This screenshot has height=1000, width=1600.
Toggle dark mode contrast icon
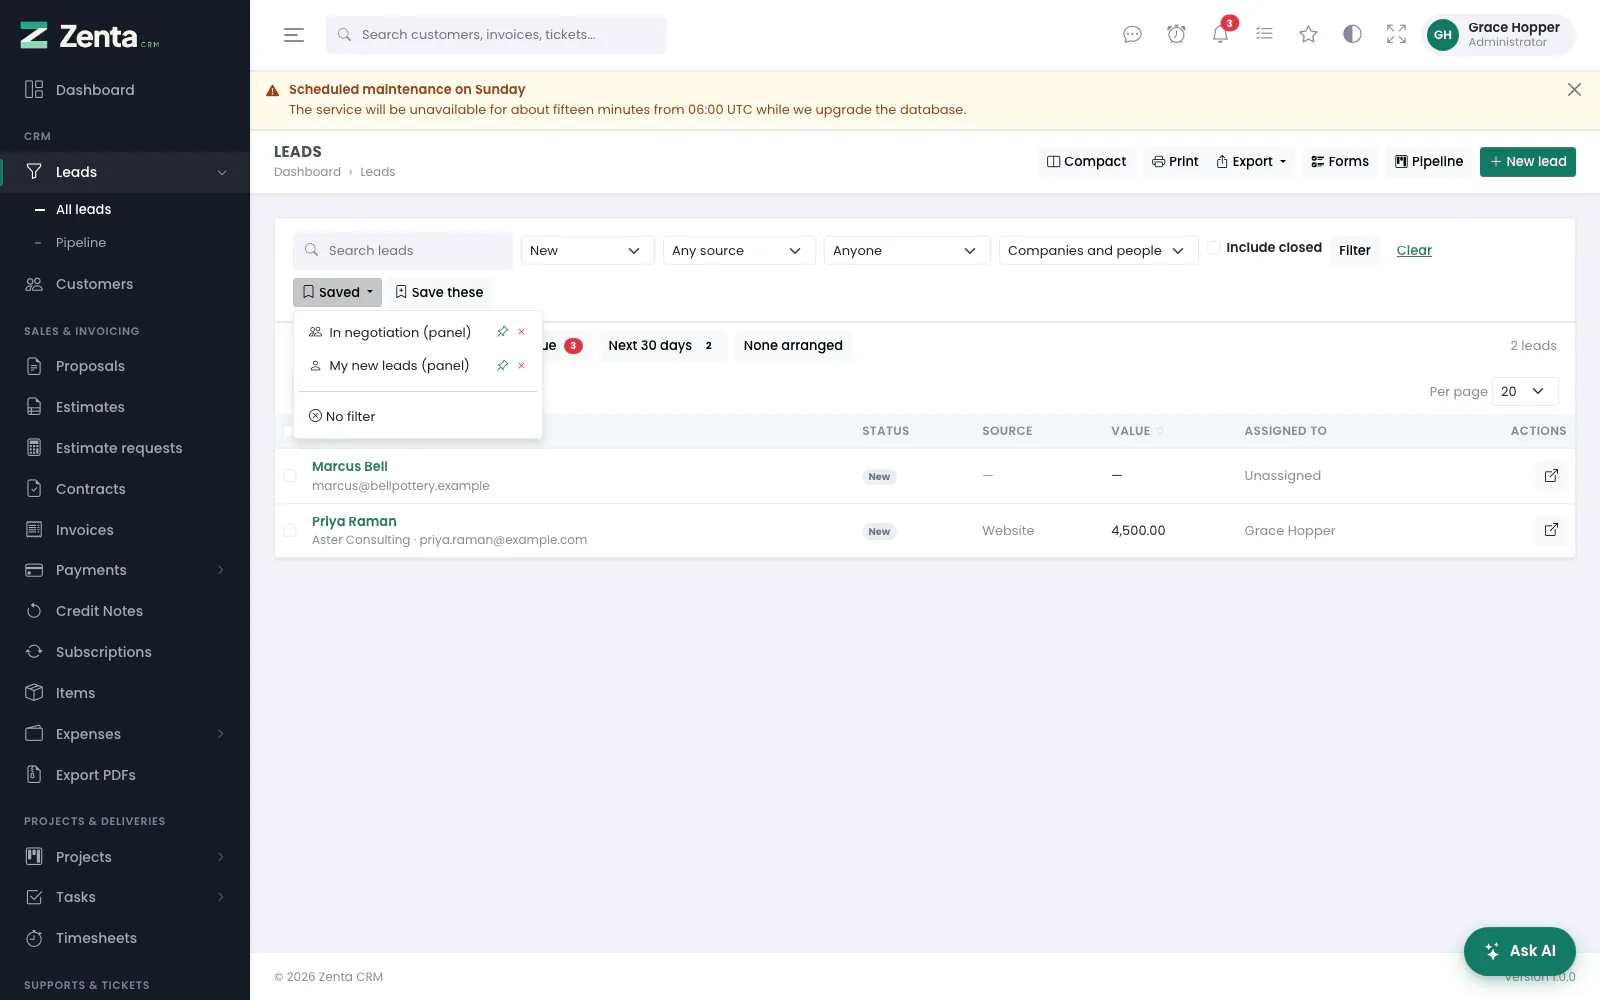(1352, 35)
